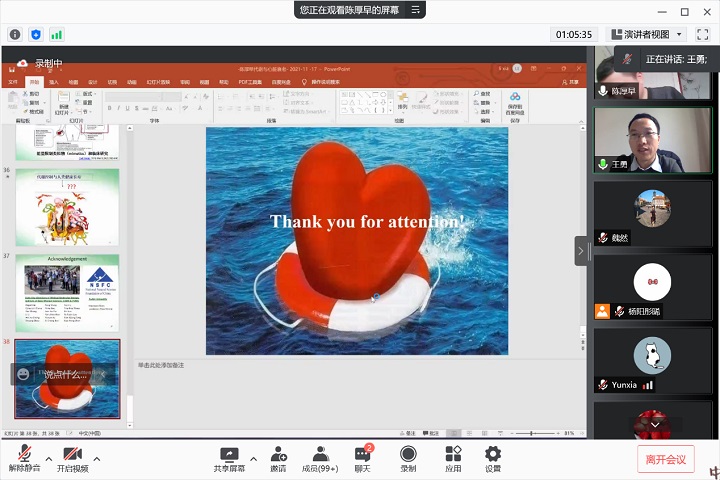Collapse the participant video sidebar arrow

coord(581,250)
